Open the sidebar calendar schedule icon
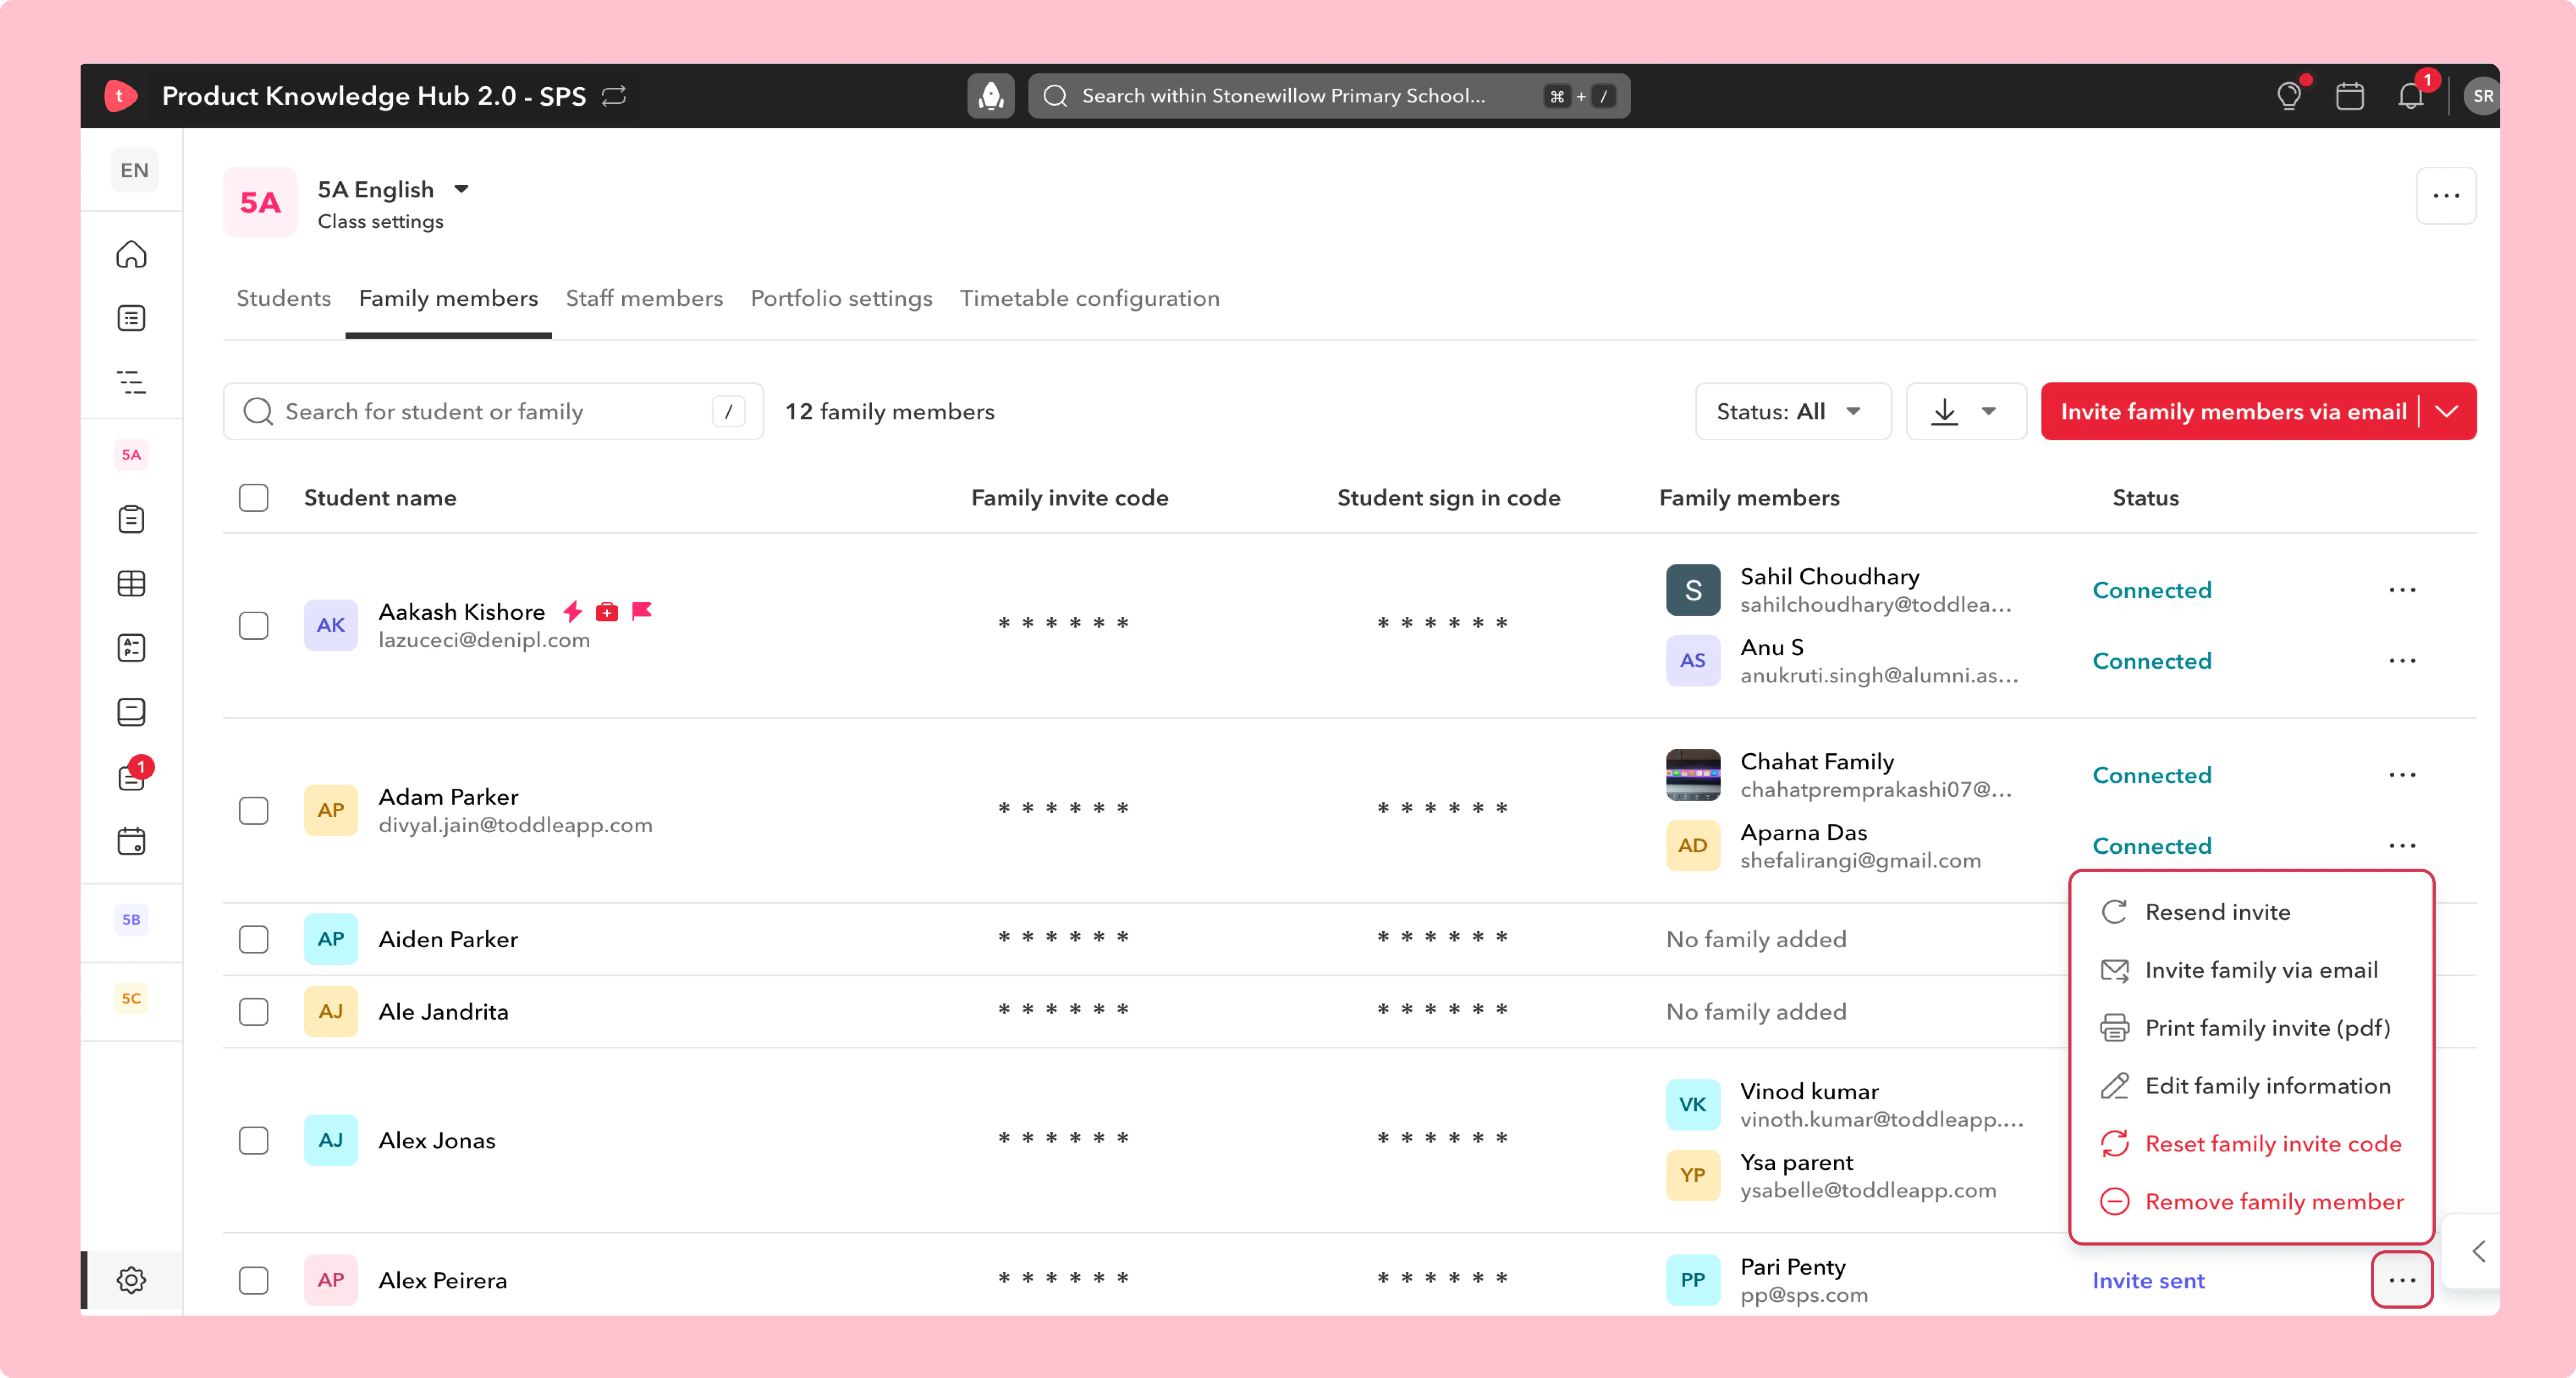This screenshot has width=2576, height=1378. [131, 841]
